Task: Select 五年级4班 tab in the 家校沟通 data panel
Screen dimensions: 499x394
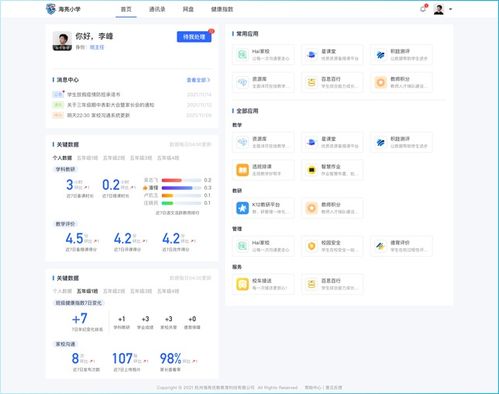Action: coord(168,291)
